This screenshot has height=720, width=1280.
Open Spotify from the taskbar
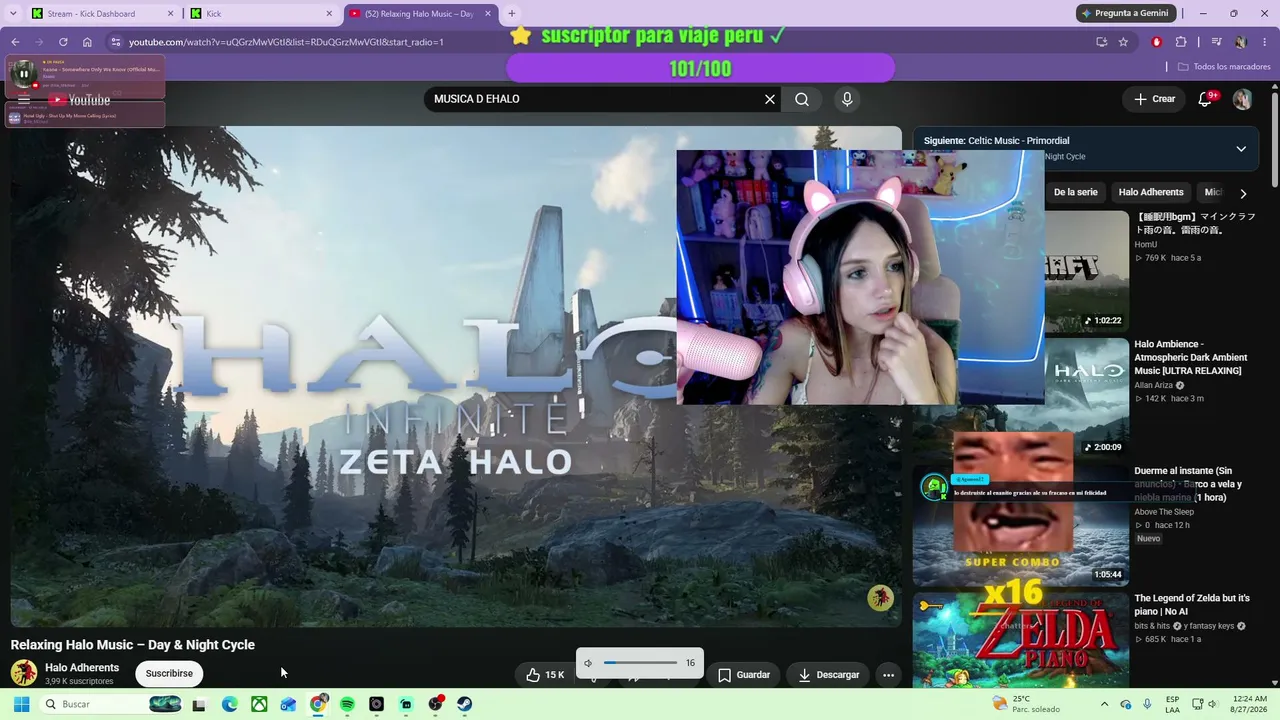(x=347, y=704)
